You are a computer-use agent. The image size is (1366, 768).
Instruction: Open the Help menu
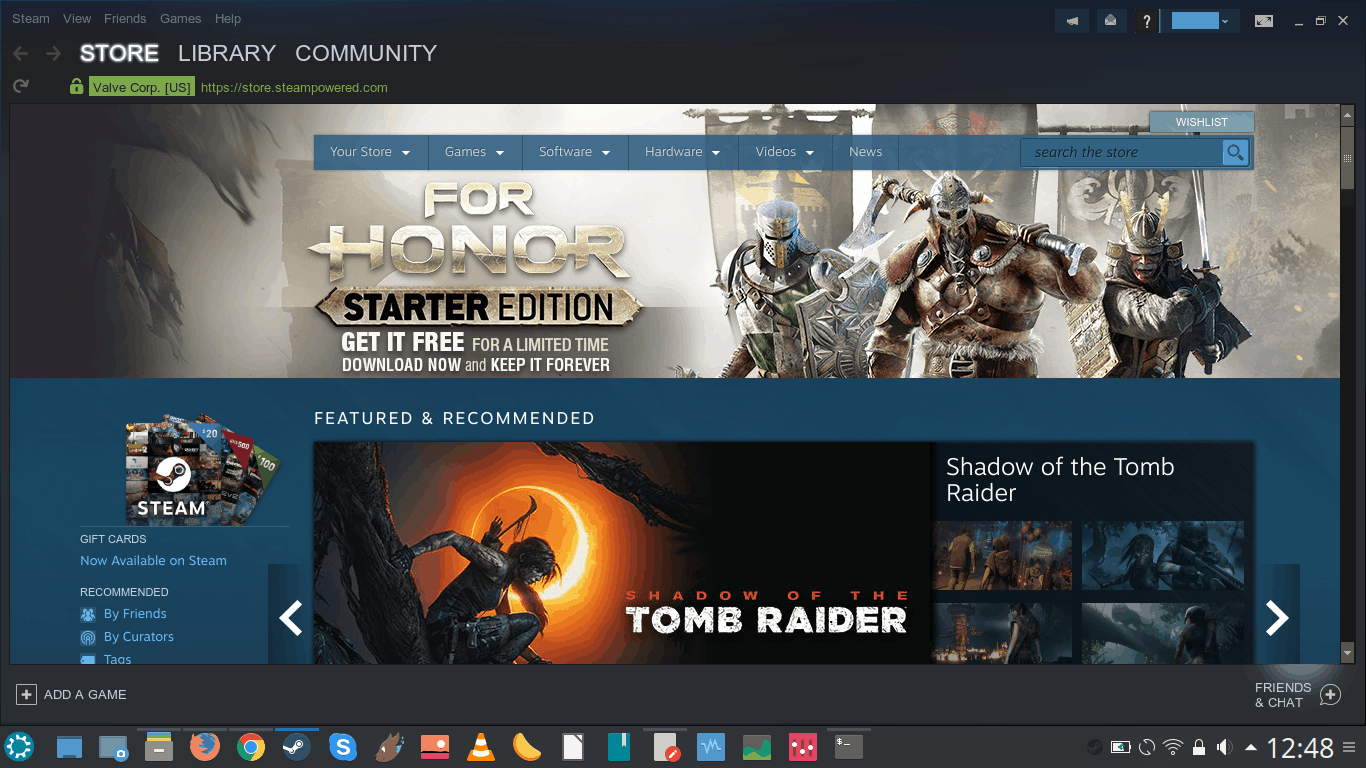pos(228,19)
